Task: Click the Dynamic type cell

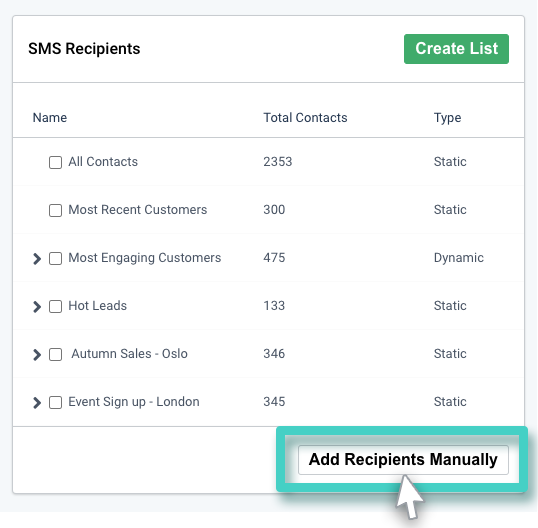Action: [458, 258]
